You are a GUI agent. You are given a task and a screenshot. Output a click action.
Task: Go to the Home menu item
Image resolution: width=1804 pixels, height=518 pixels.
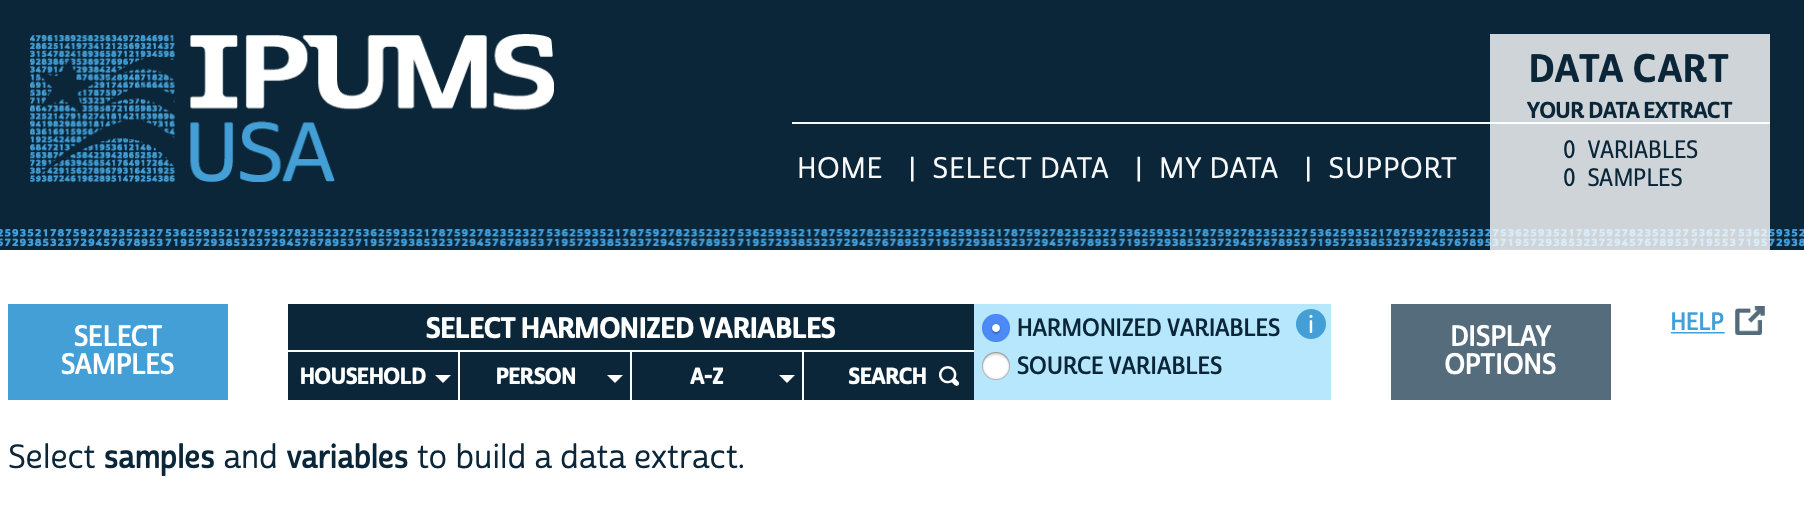point(839,168)
